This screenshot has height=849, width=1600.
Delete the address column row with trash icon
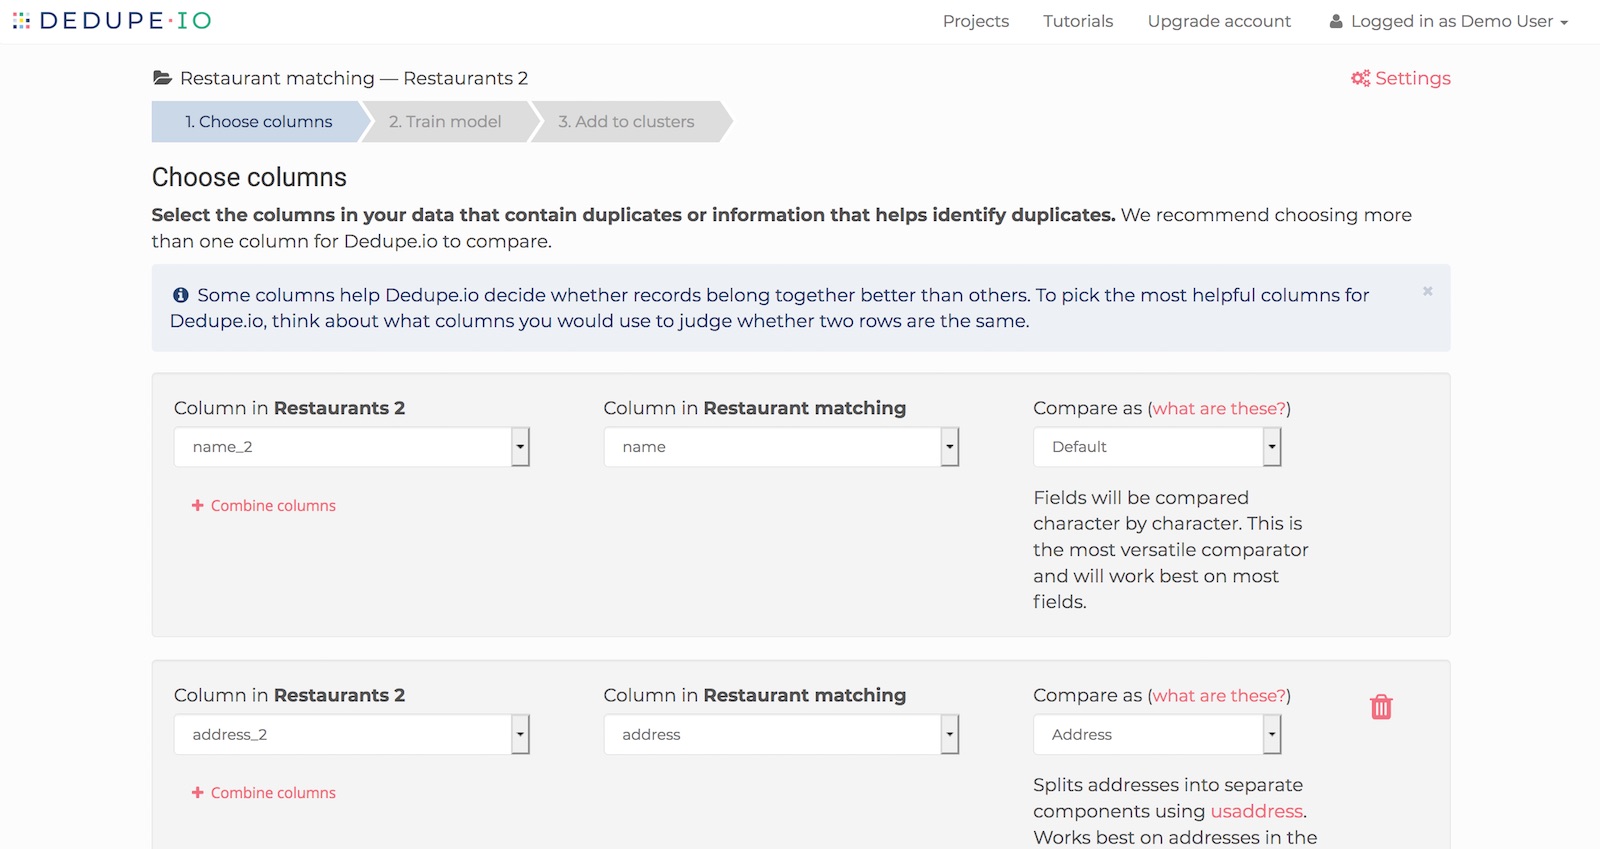pyautogui.click(x=1381, y=707)
